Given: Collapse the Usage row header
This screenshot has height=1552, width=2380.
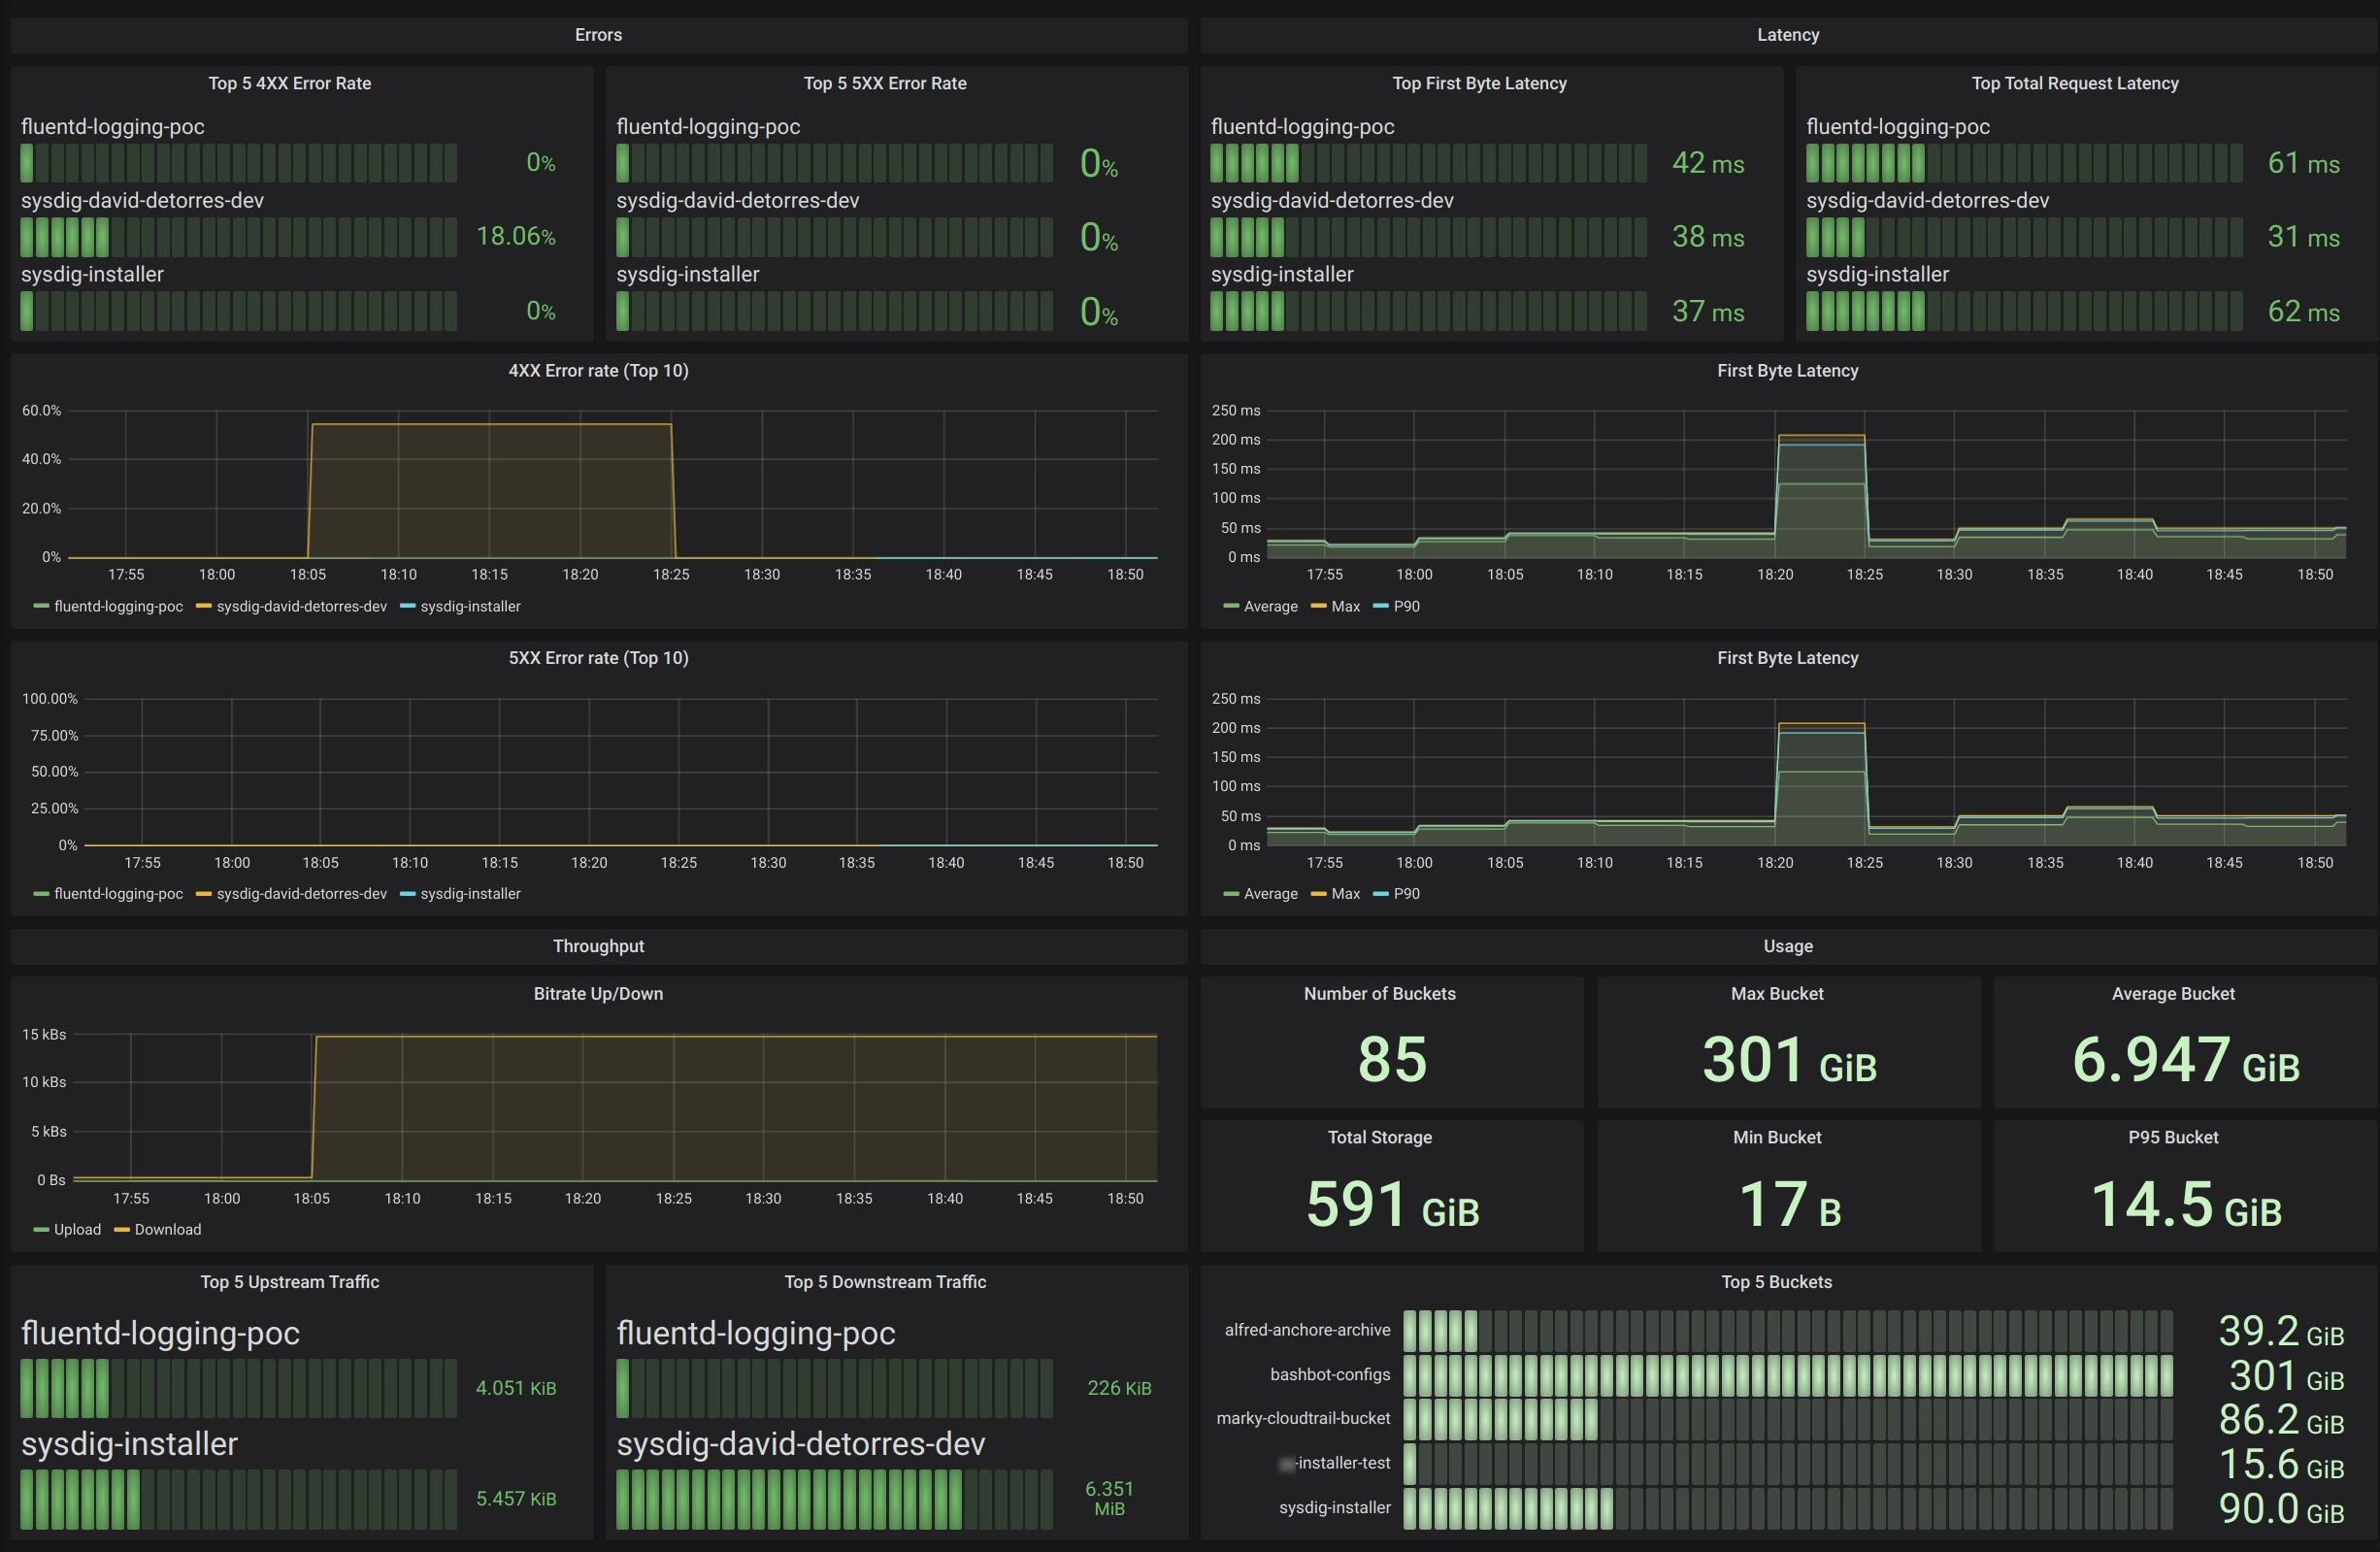Looking at the screenshot, I should (1787, 946).
